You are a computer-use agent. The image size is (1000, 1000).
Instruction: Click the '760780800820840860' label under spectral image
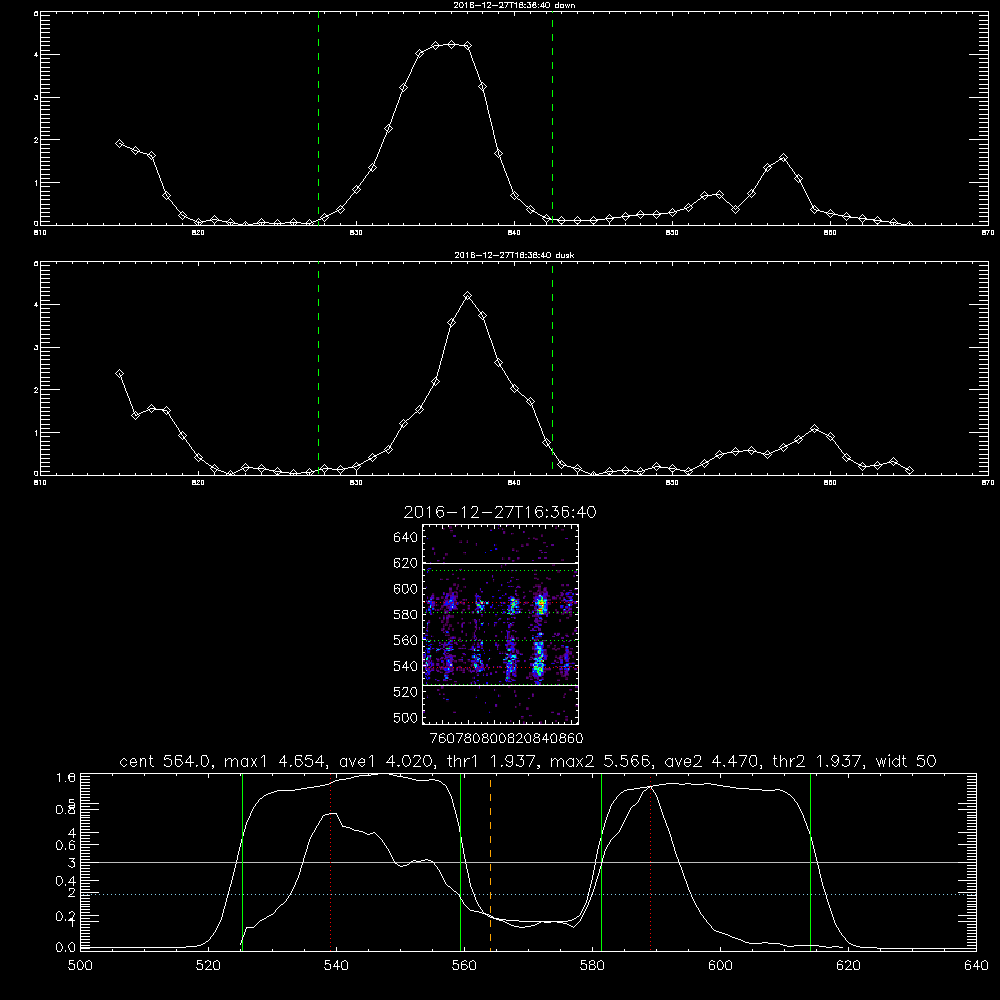pyautogui.click(x=507, y=738)
